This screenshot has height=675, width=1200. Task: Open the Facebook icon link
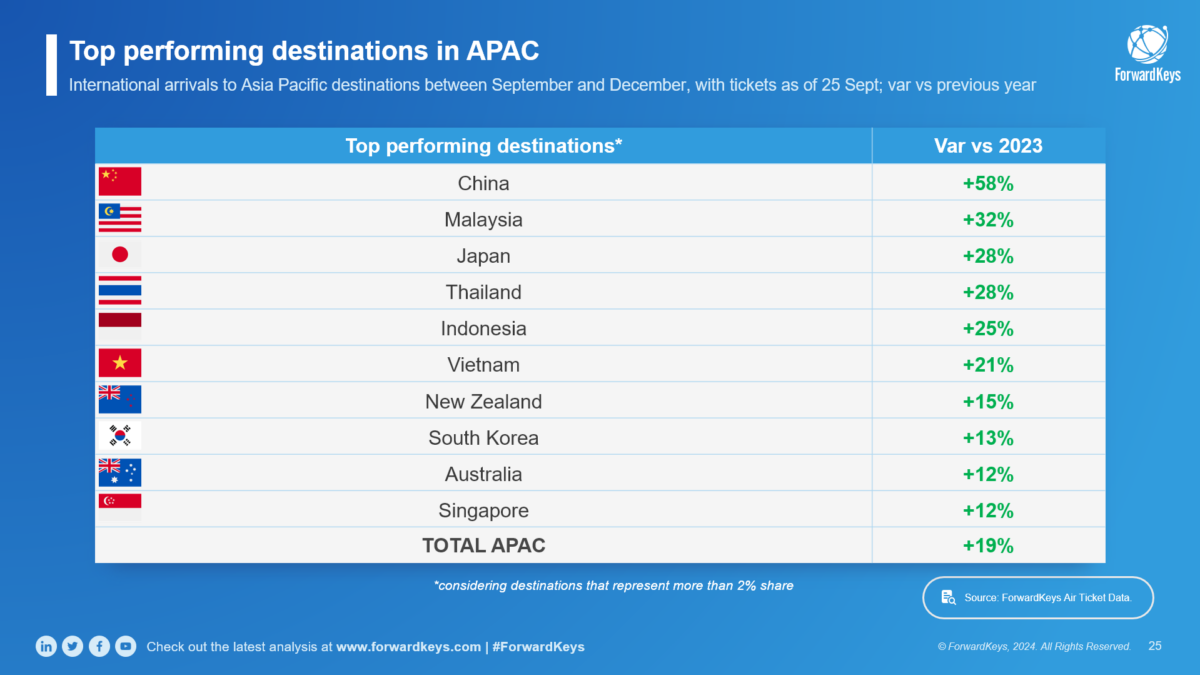point(99,646)
